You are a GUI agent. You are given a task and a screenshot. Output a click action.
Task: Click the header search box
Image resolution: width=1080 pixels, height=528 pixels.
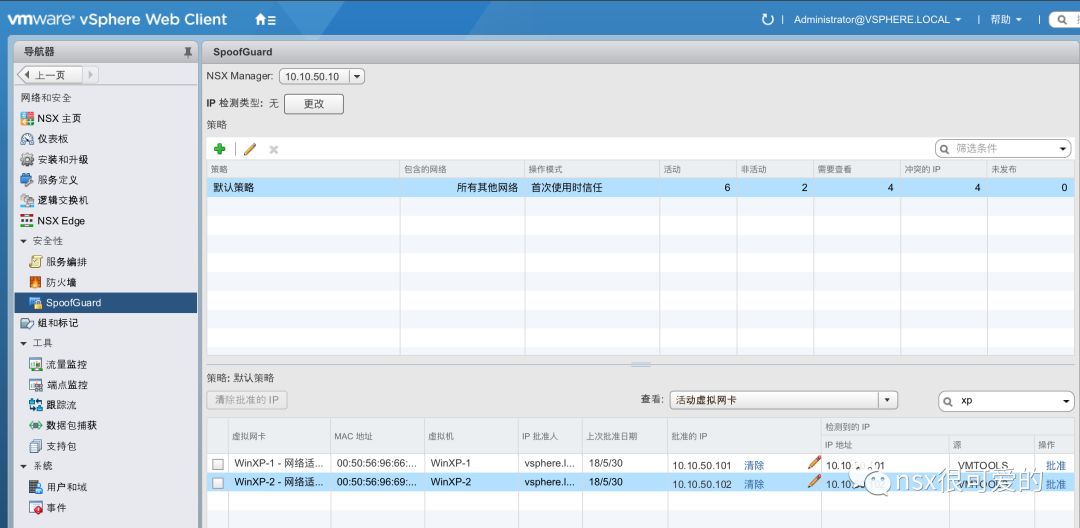point(1065,20)
